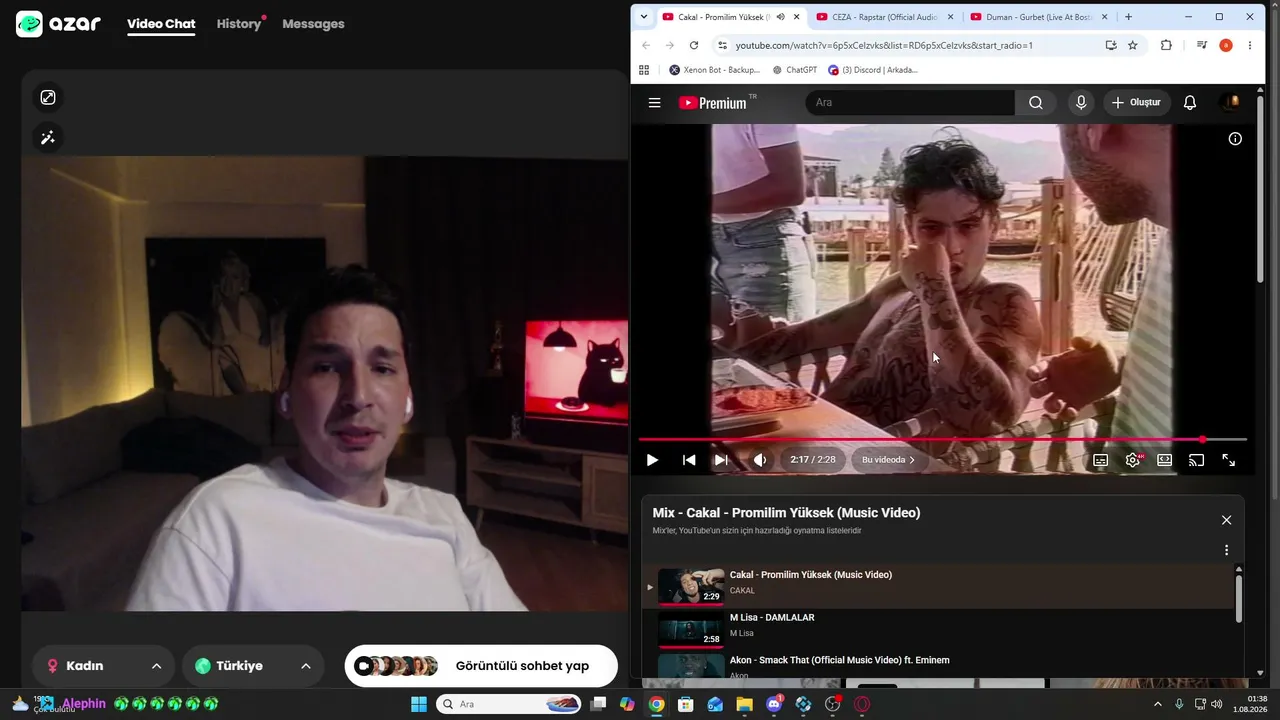Open the Messages tab in Azar
Screen dimensions: 1280x720
tap(313, 24)
